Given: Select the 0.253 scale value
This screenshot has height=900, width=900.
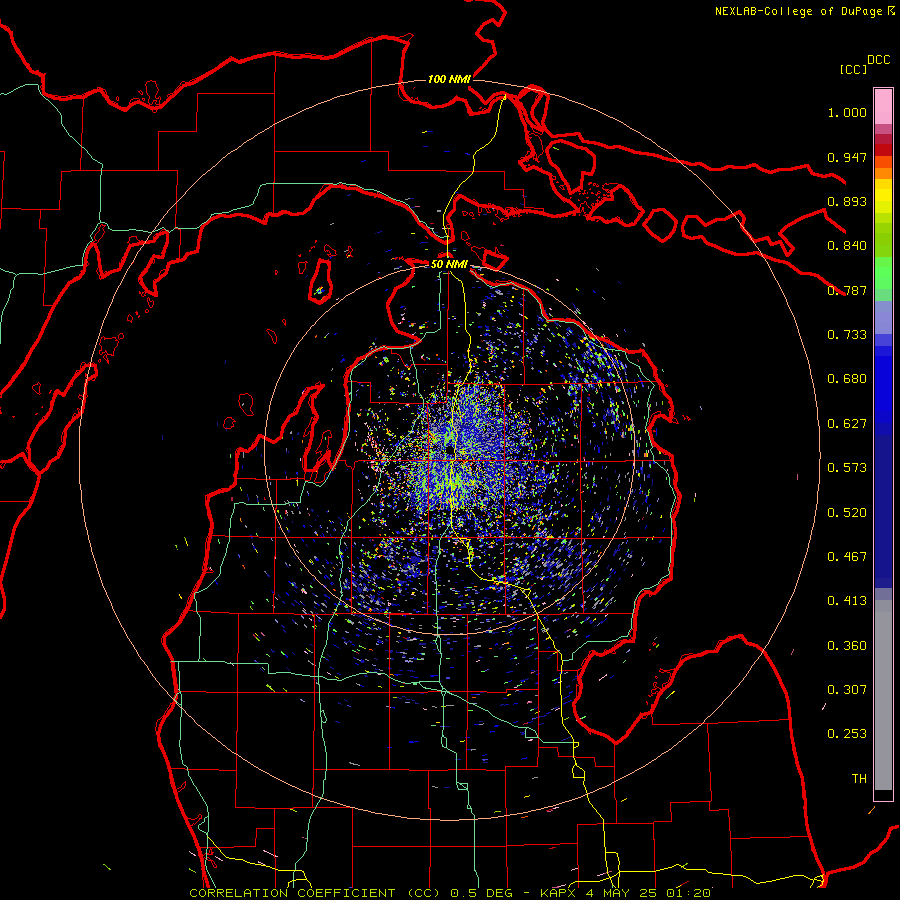Looking at the screenshot, I should tap(847, 734).
